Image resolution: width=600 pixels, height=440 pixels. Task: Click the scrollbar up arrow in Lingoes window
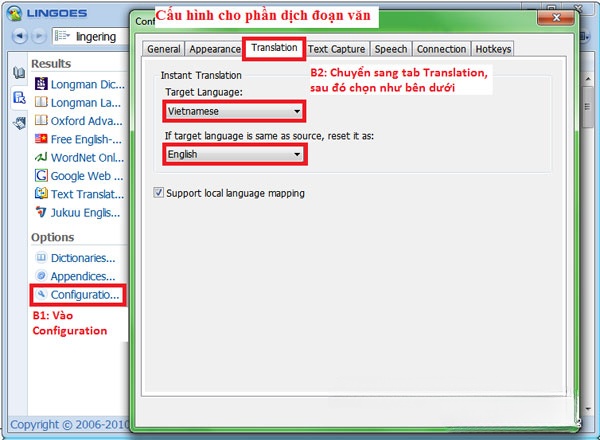[588, 78]
